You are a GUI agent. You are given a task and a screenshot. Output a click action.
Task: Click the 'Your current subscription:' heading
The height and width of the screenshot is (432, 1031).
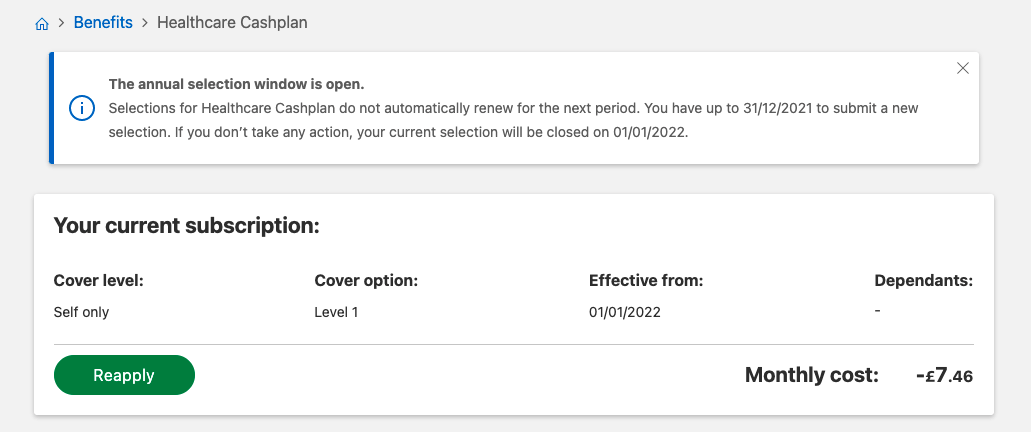tap(186, 226)
